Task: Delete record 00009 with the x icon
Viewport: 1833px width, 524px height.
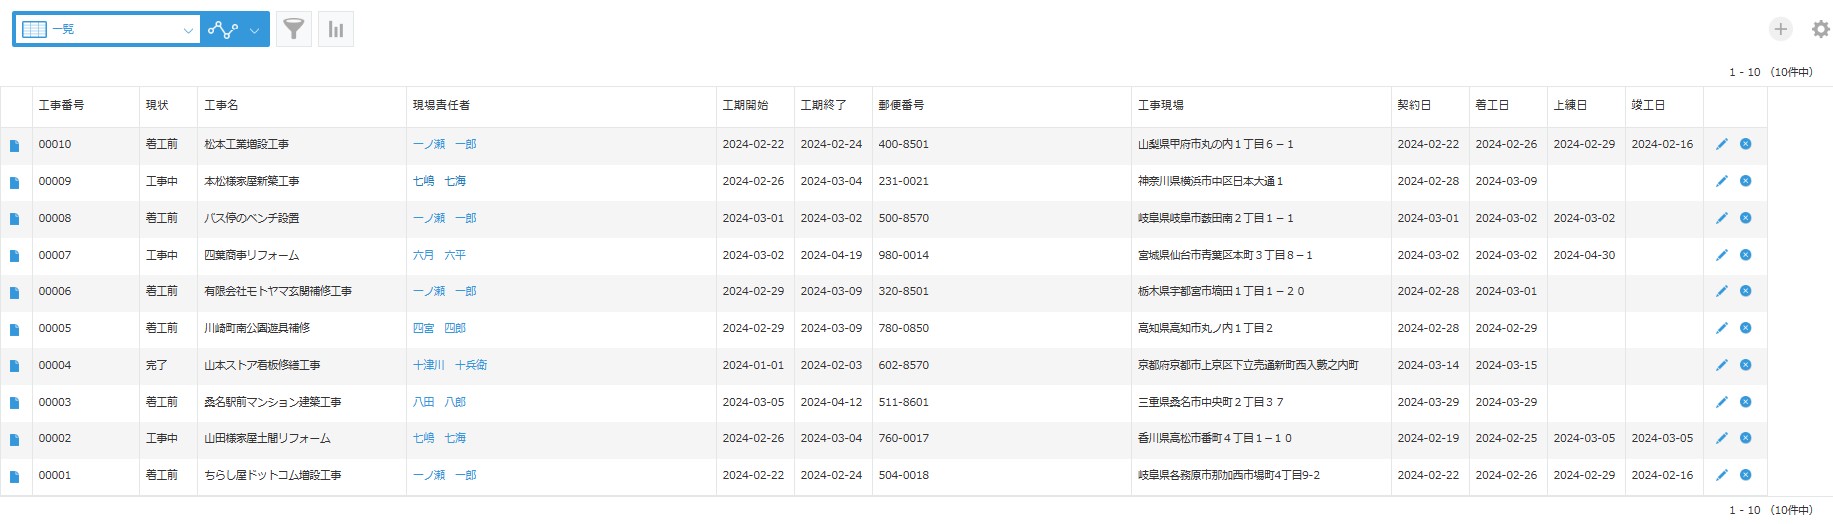Action: 1746,181
